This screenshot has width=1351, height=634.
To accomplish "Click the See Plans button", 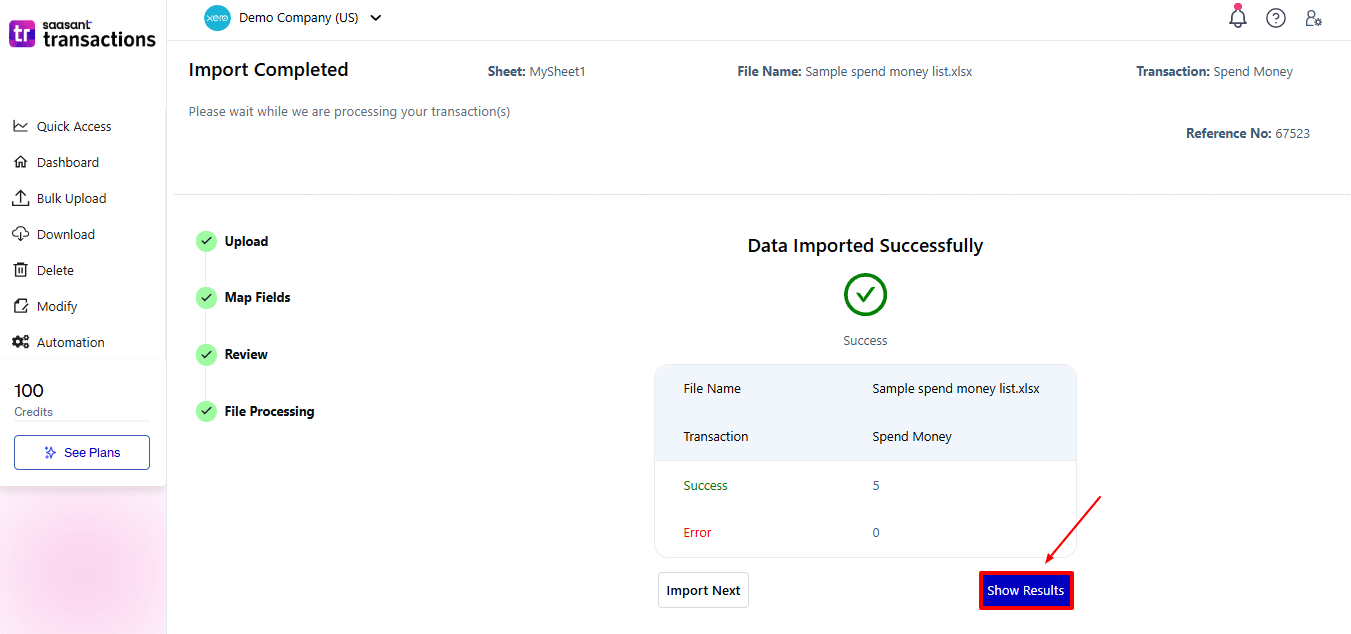I will coord(82,453).
